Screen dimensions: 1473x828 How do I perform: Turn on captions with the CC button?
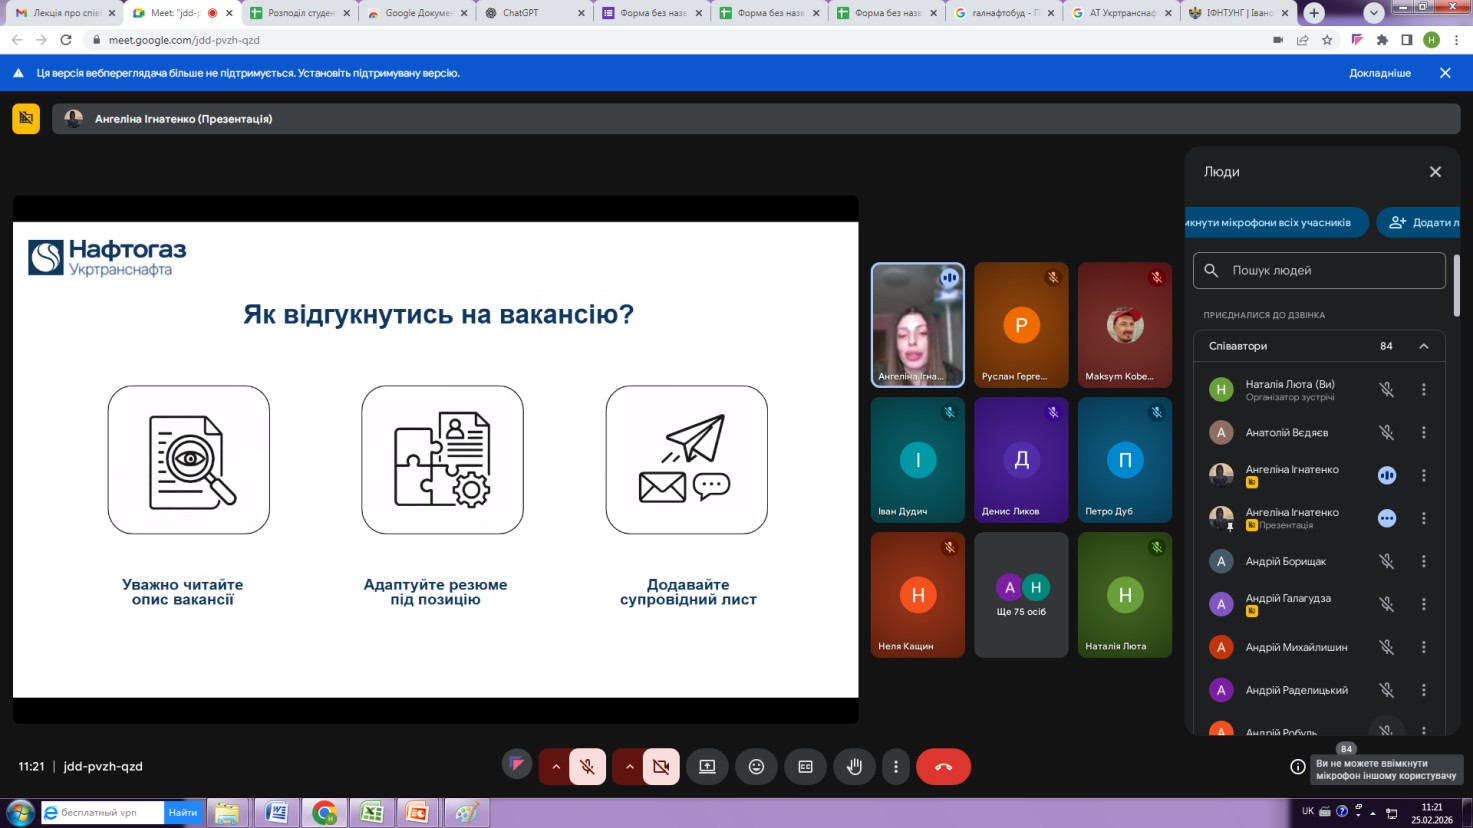click(x=805, y=767)
